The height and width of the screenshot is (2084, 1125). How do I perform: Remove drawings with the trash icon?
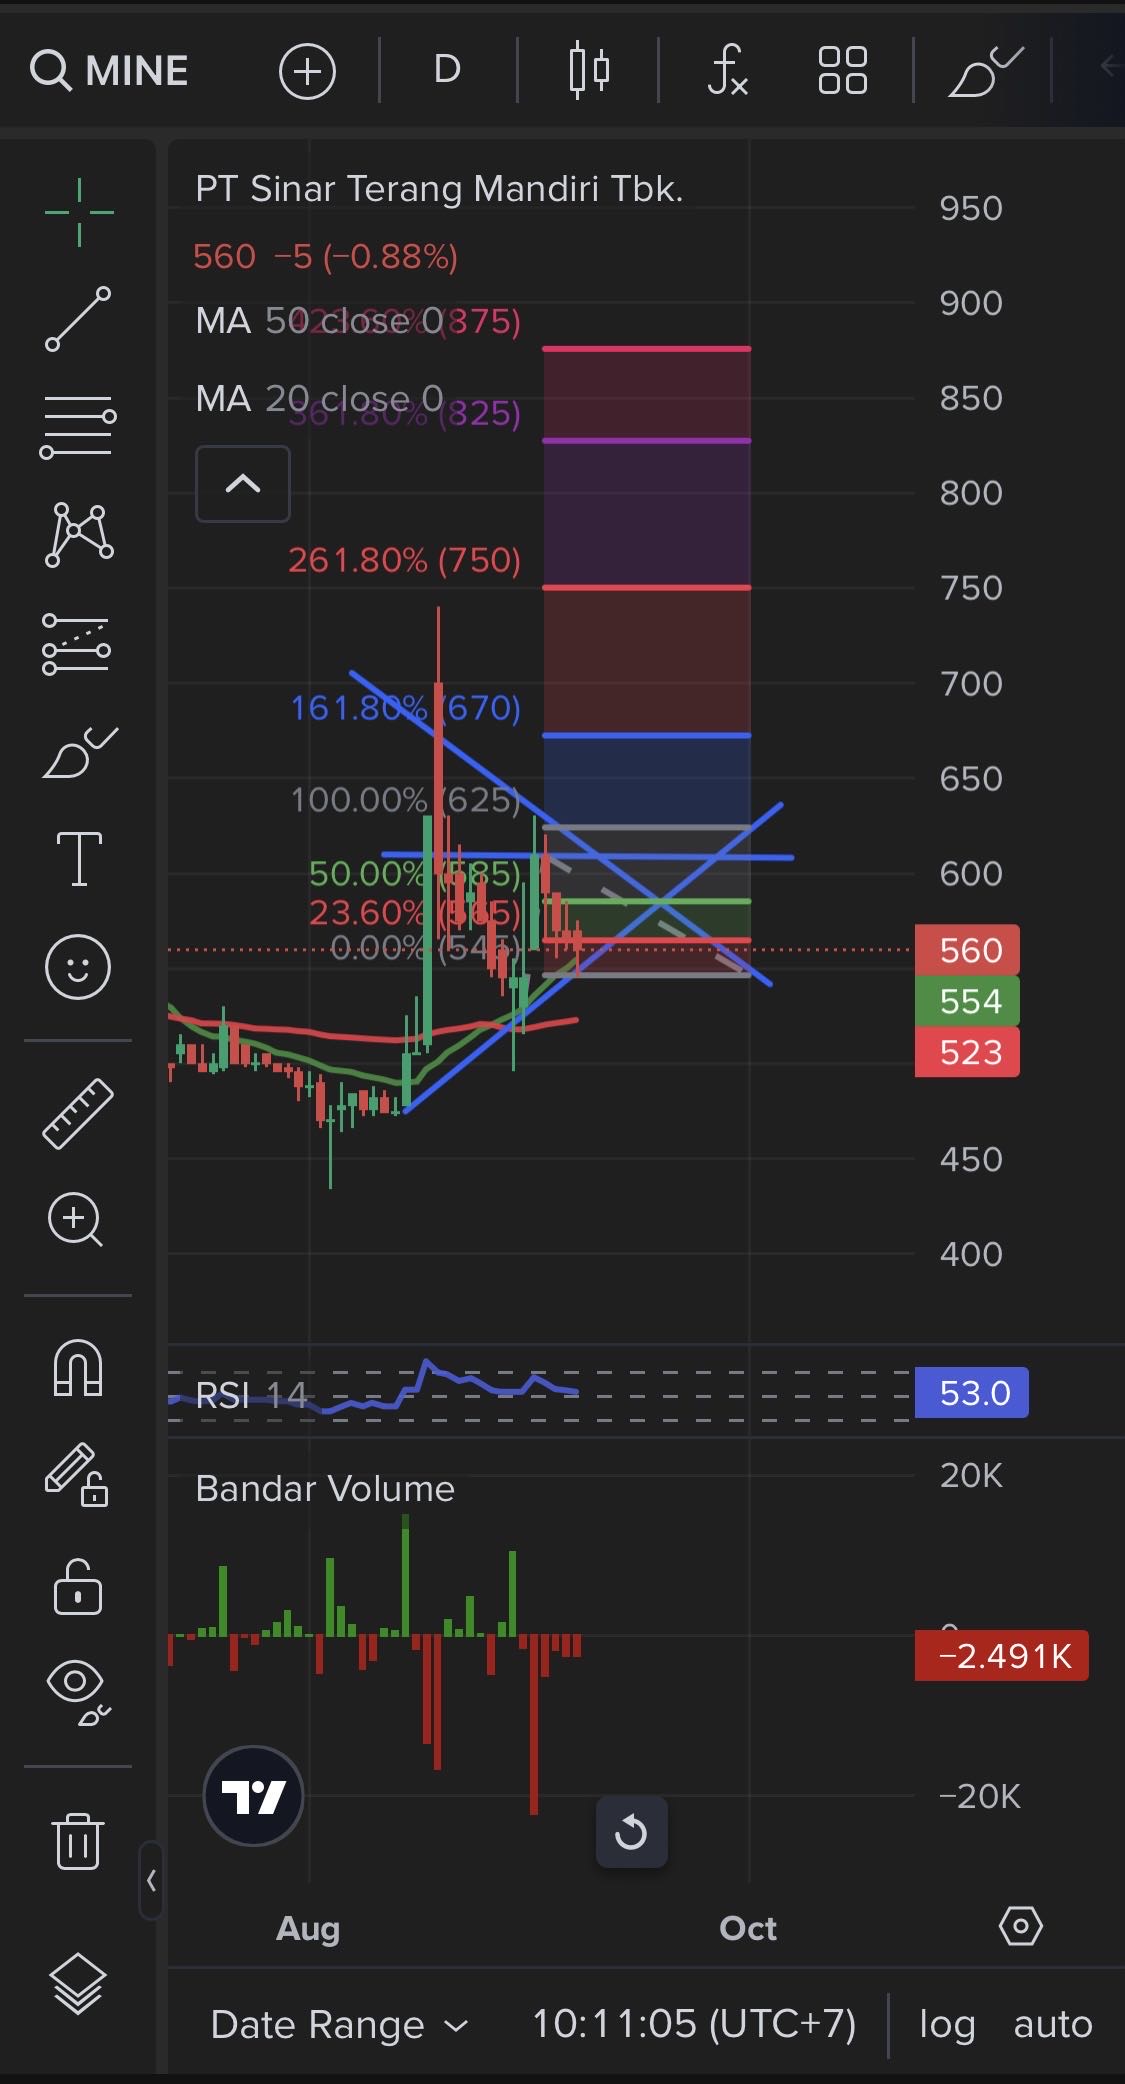[x=78, y=1841]
